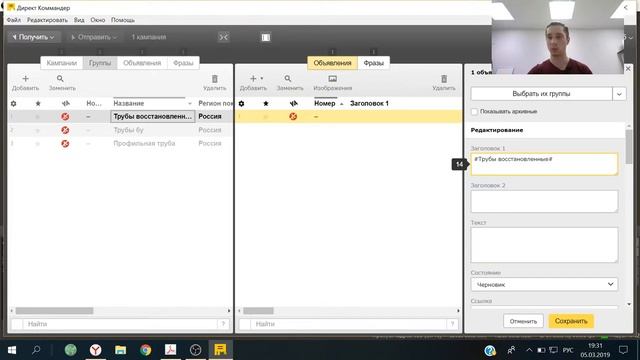Switch to left panel Фразы tab

pos(183,63)
